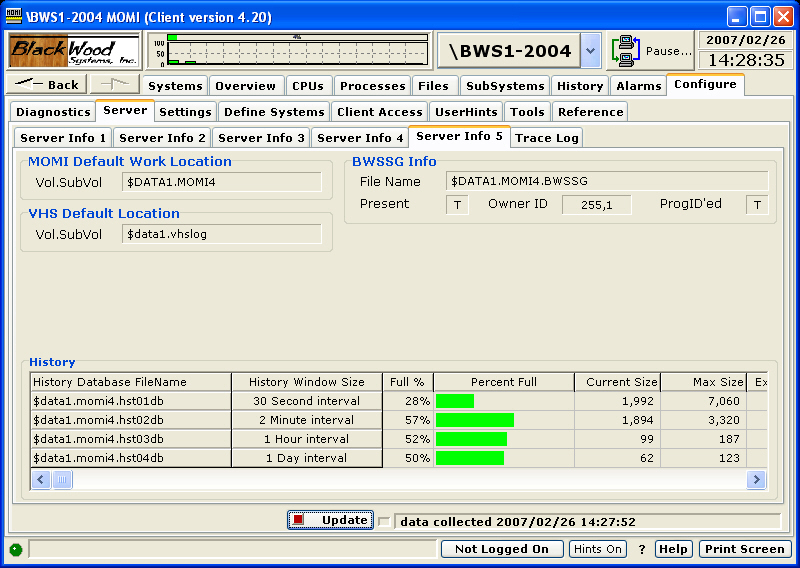
Task: Click the Help button
Action: coord(673,549)
